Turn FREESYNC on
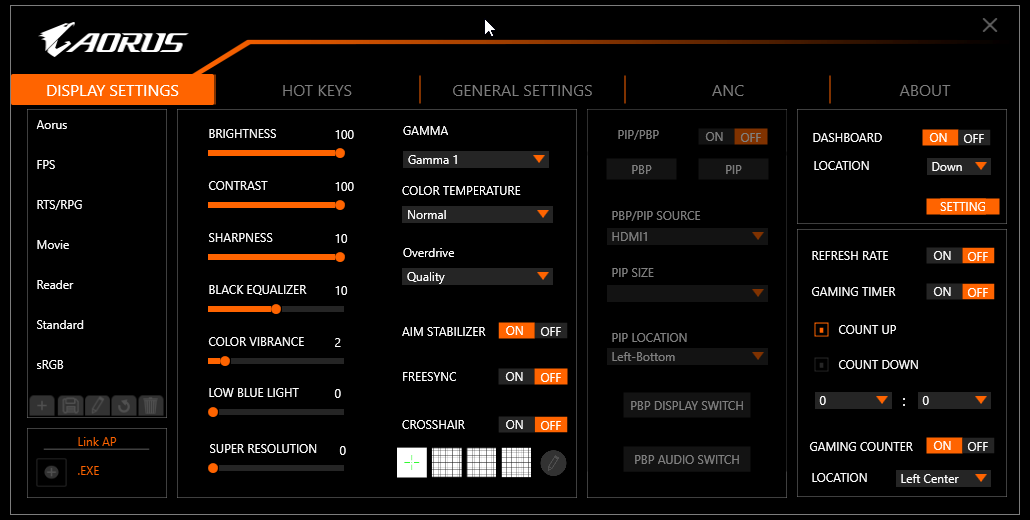 click(x=514, y=377)
